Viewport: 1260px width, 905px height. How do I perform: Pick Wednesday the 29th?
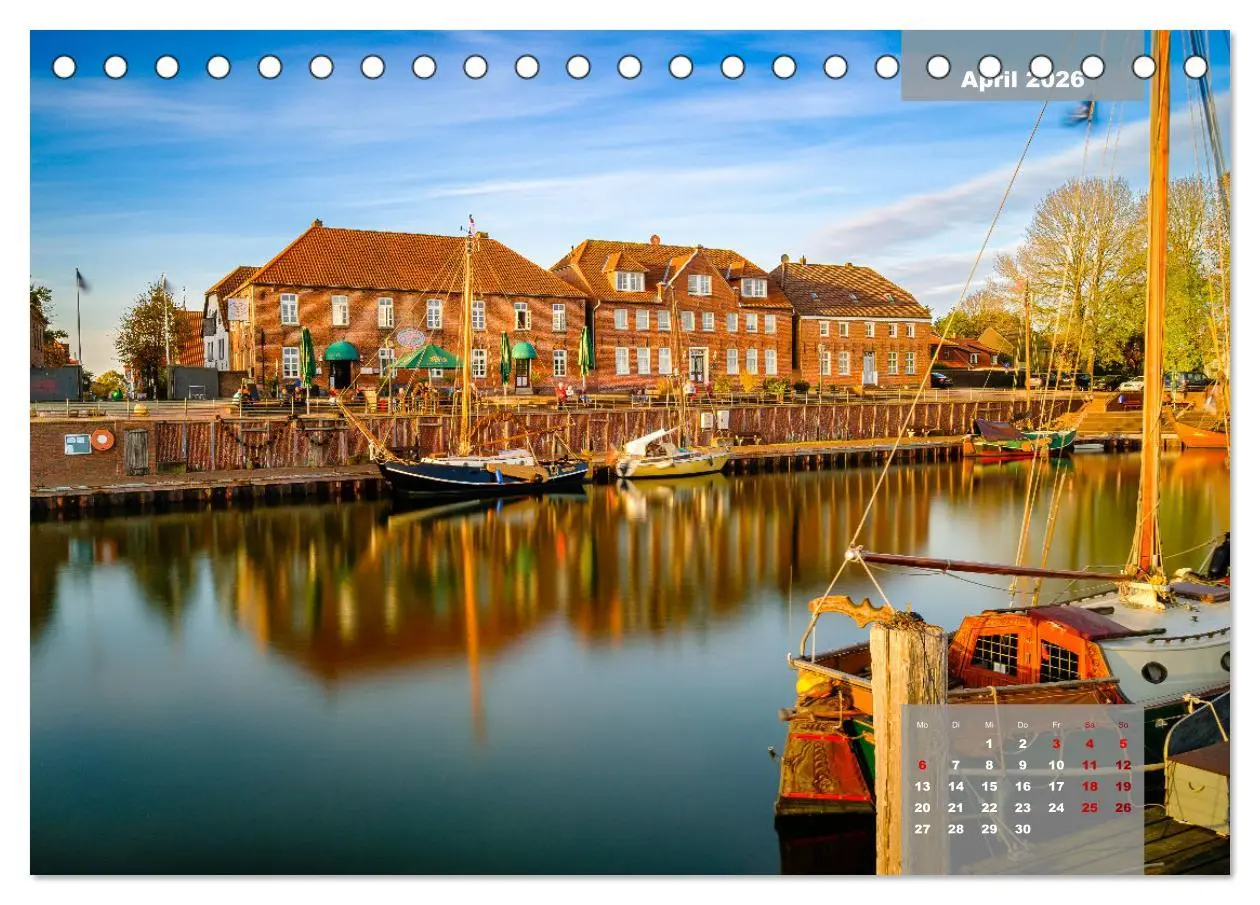tap(989, 829)
